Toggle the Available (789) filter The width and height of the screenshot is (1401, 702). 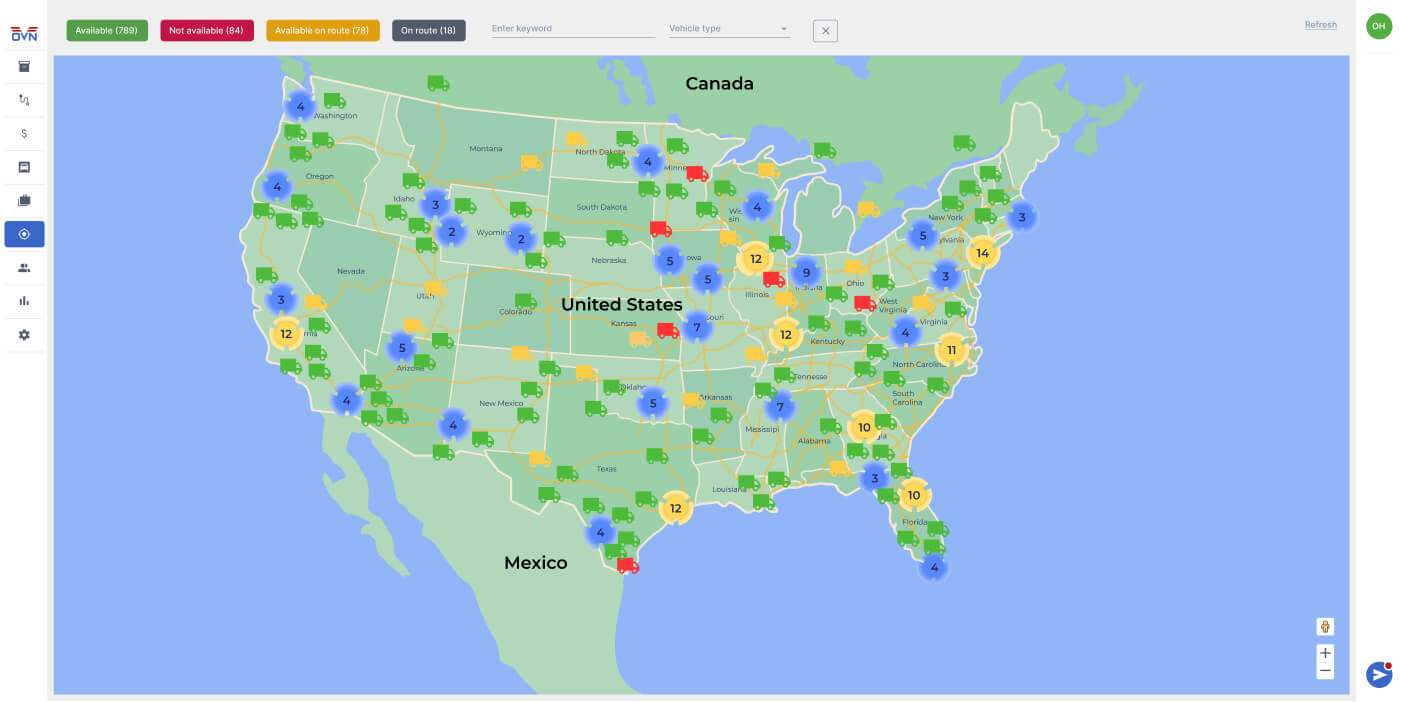[x=107, y=31]
